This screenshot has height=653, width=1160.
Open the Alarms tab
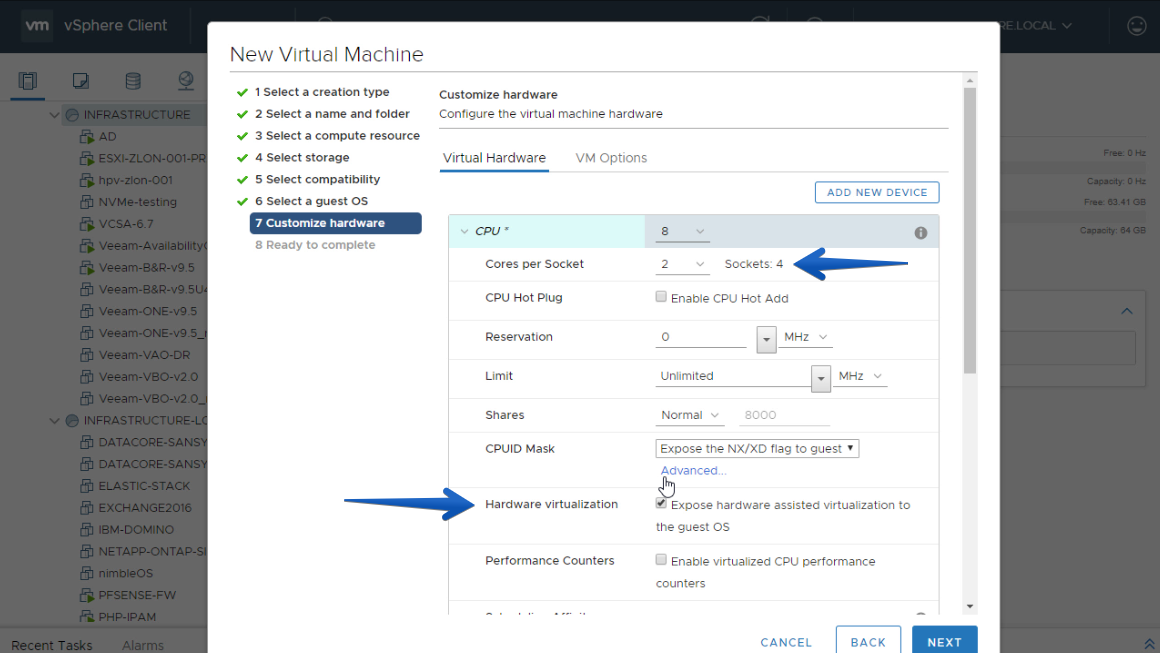143,645
